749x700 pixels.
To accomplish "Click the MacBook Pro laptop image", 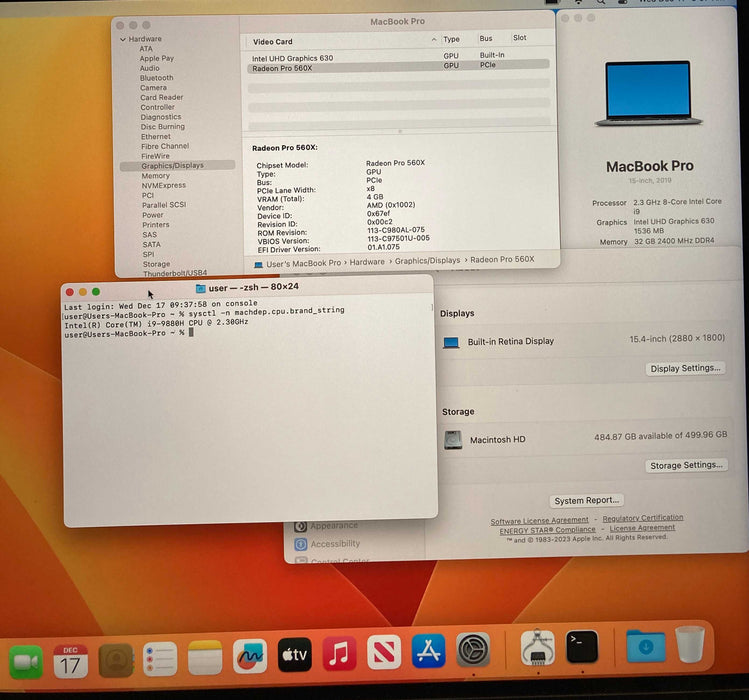I will pos(649,93).
